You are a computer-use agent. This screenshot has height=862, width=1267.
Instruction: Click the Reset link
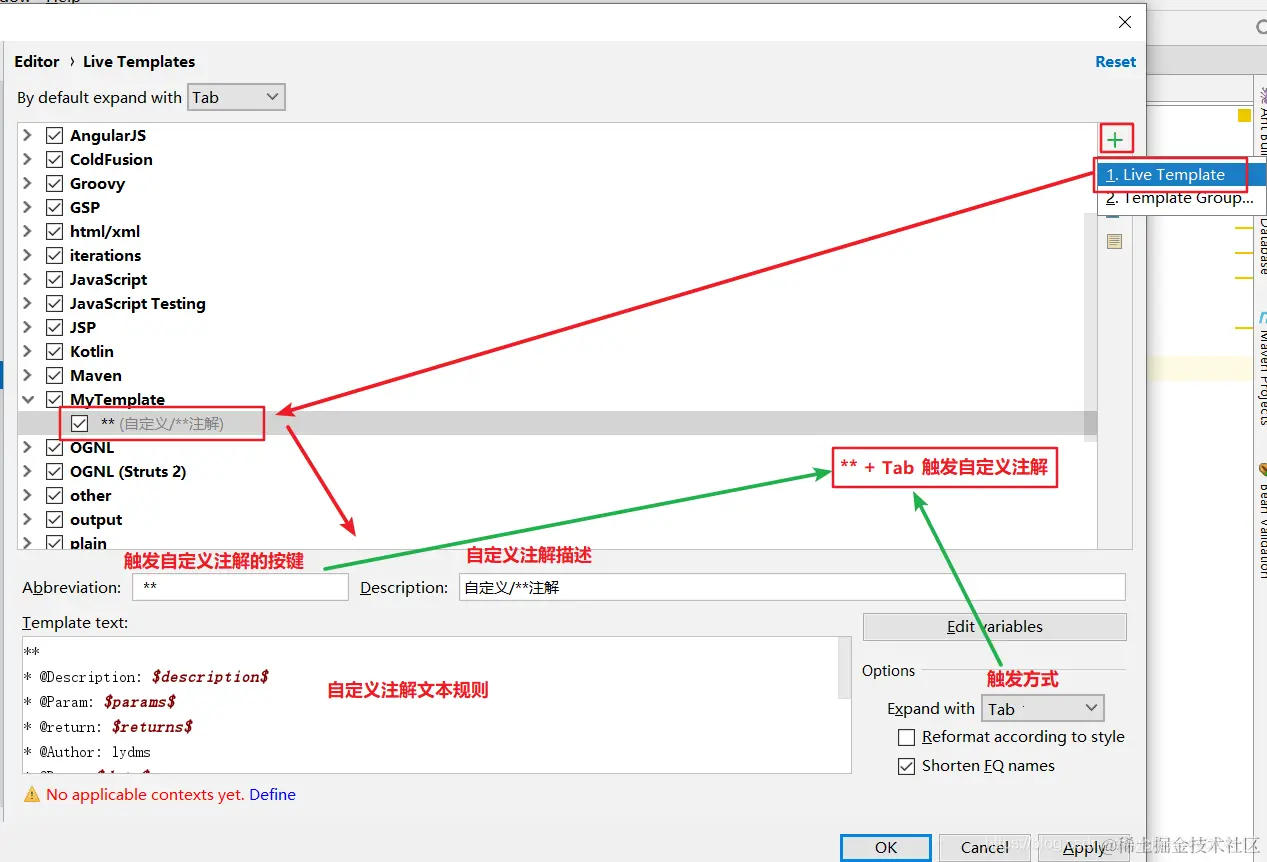(1115, 61)
